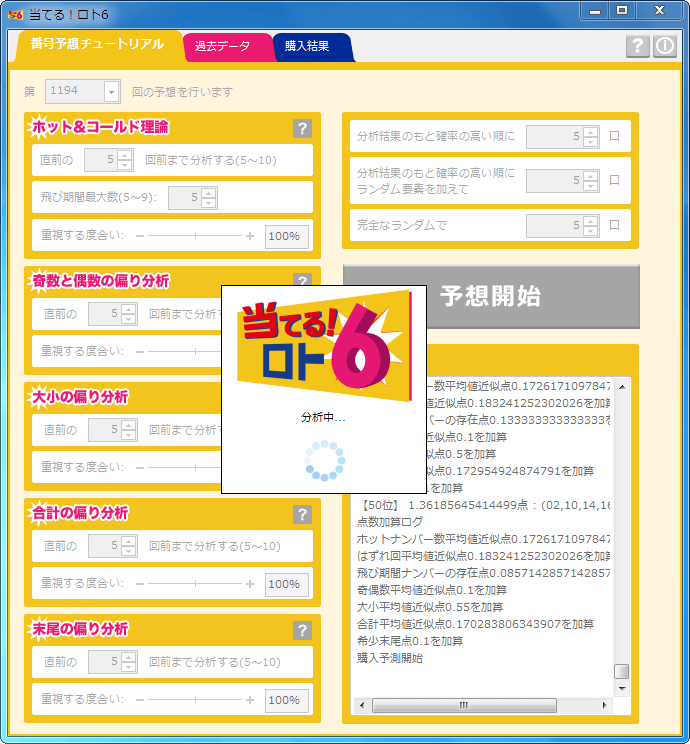Screen dimensions: 690x744
Task: Open the info icon at top right
Action: [x=665, y=46]
